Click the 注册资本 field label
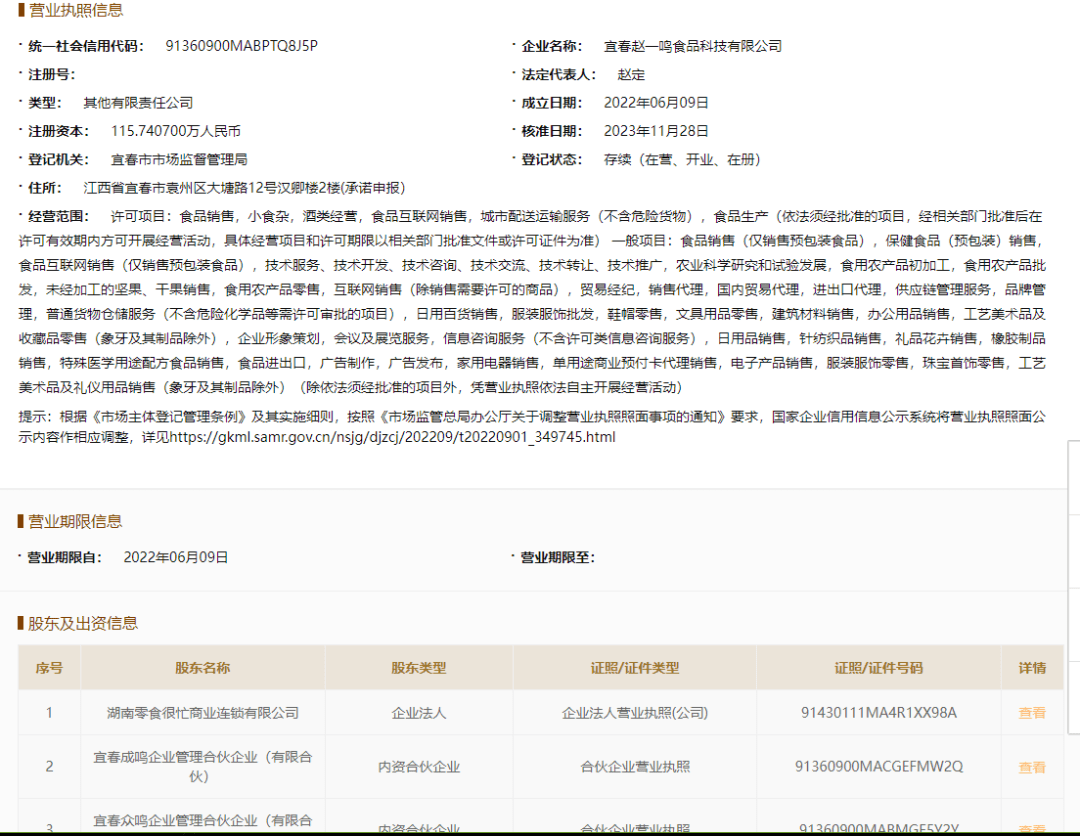The image size is (1080, 836). coord(59,131)
